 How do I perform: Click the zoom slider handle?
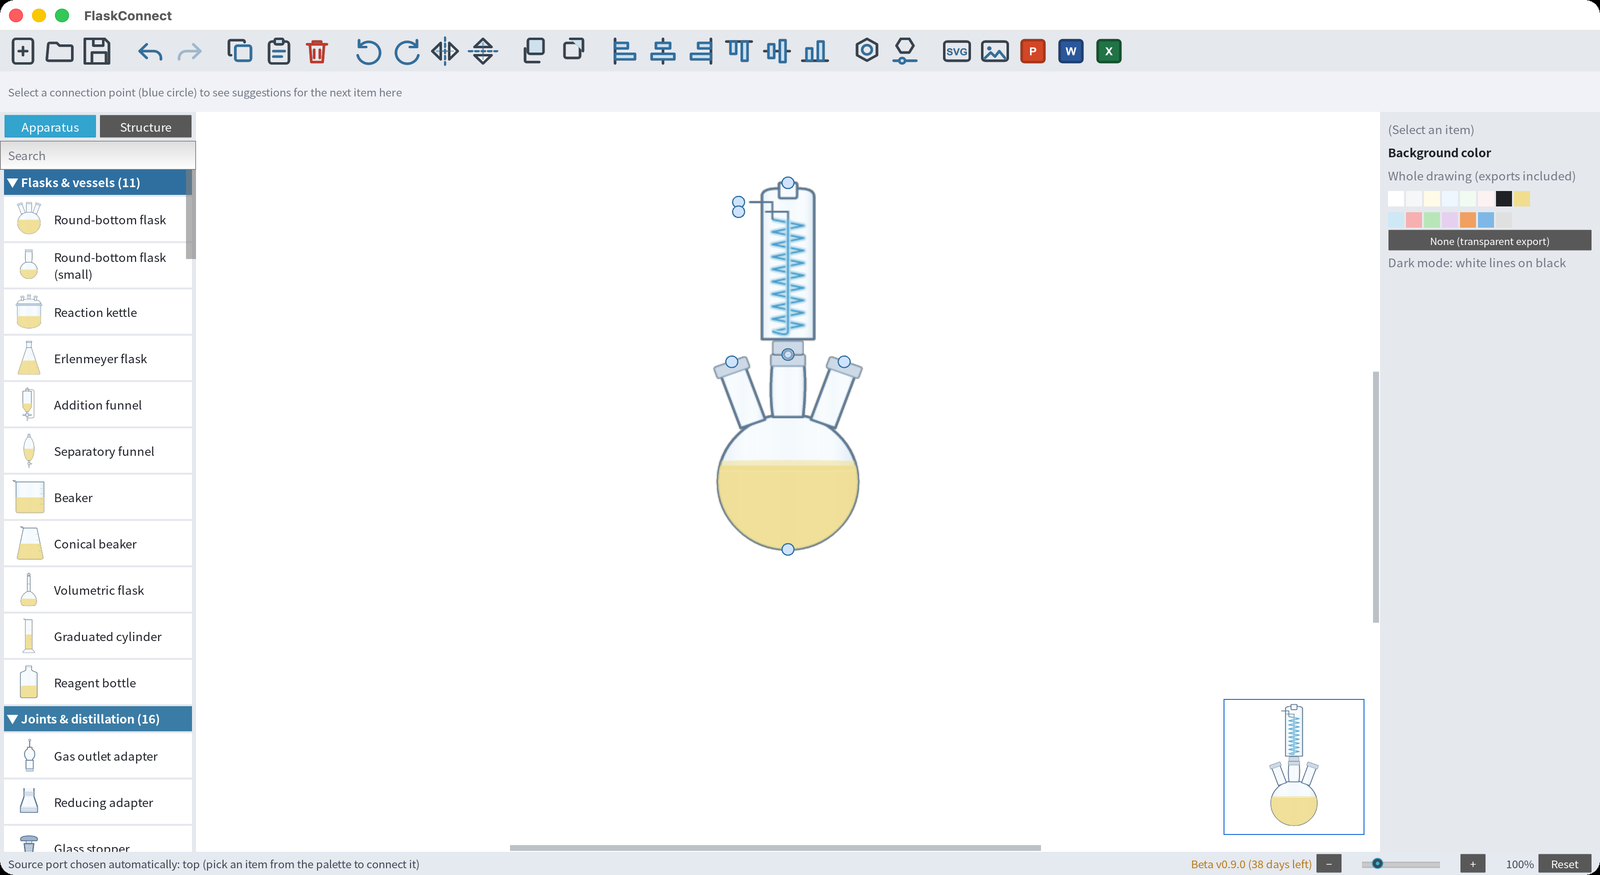(1377, 863)
